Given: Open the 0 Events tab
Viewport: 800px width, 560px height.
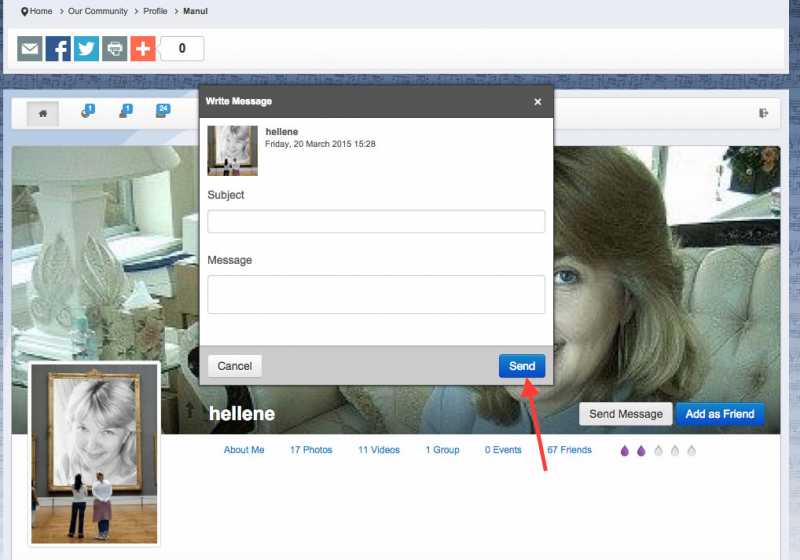Looking at the screenshot, I should tap(503, 450).
